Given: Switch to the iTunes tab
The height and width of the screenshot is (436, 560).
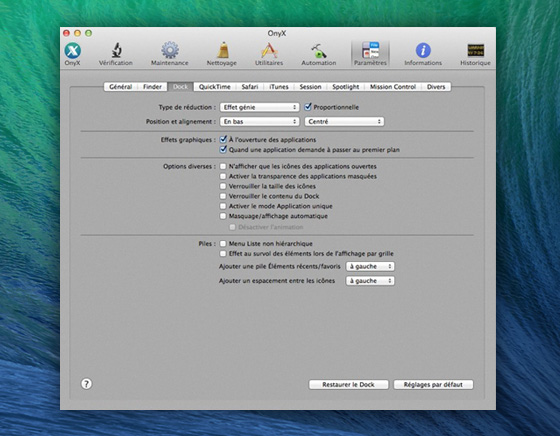Looking at the screenshot, I should click(279, 87).
